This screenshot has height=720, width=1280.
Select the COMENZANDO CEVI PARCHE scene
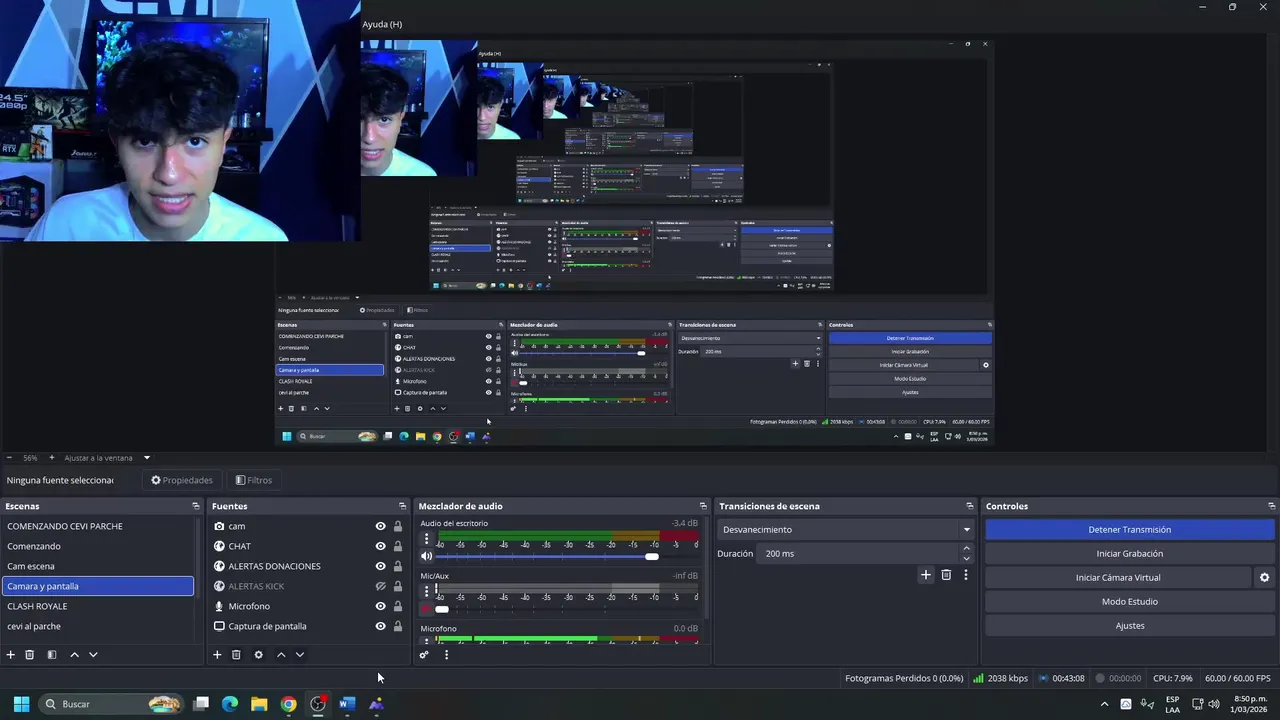tap(98, 526)
